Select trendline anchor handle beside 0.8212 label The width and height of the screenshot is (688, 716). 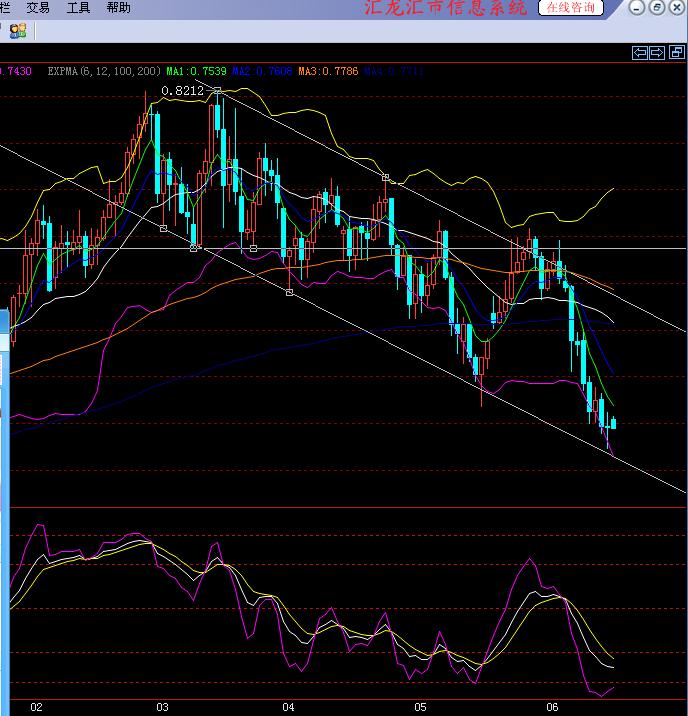(x=218, y=90)
